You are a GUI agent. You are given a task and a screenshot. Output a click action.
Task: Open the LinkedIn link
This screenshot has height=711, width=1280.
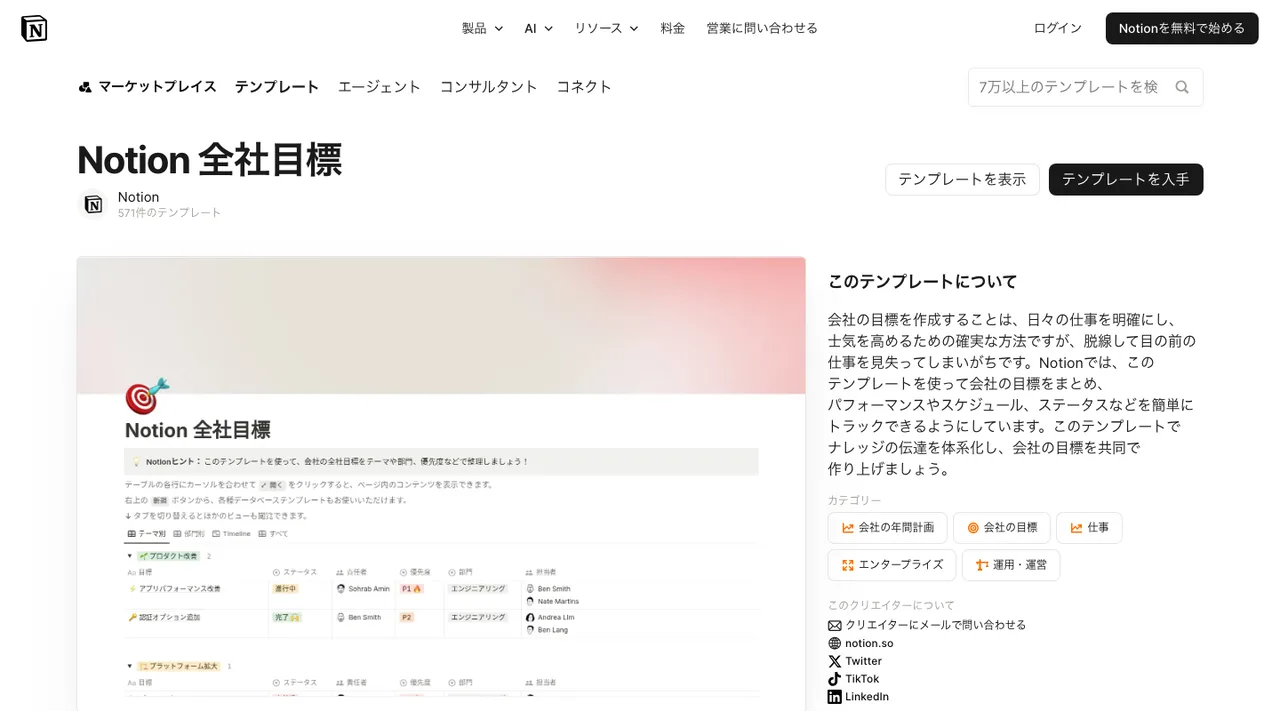pyautogui.click(x=867, y=697)
